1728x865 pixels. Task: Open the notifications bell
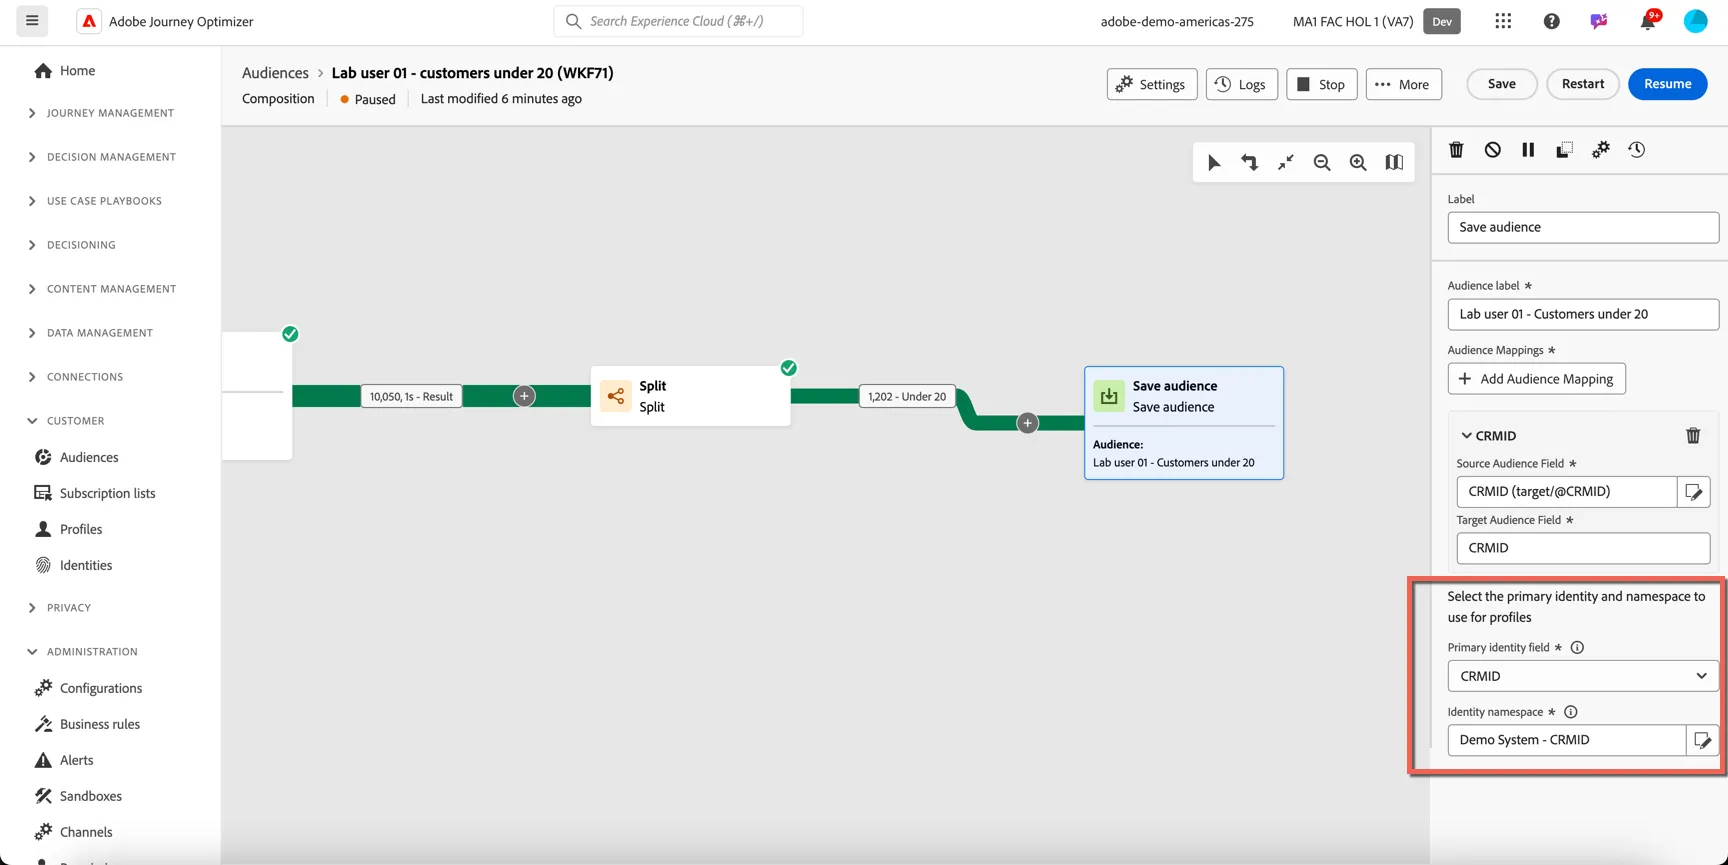click(x=1647, y=21)
